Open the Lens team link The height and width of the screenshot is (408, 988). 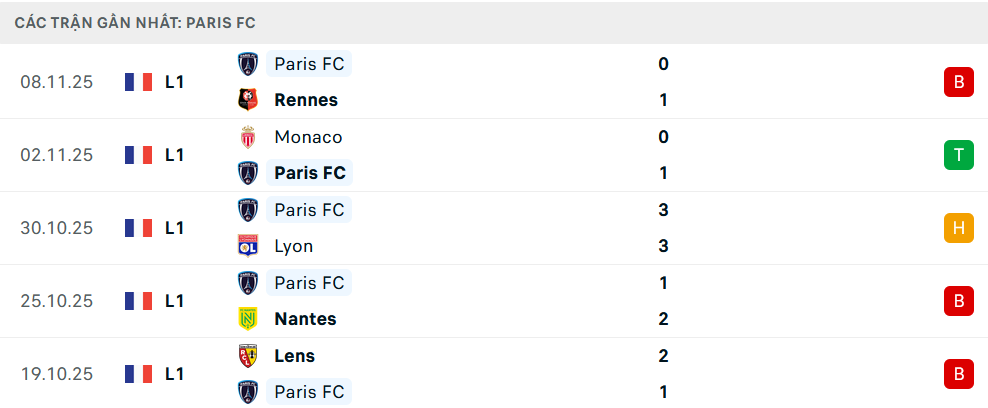click(294, 356)
